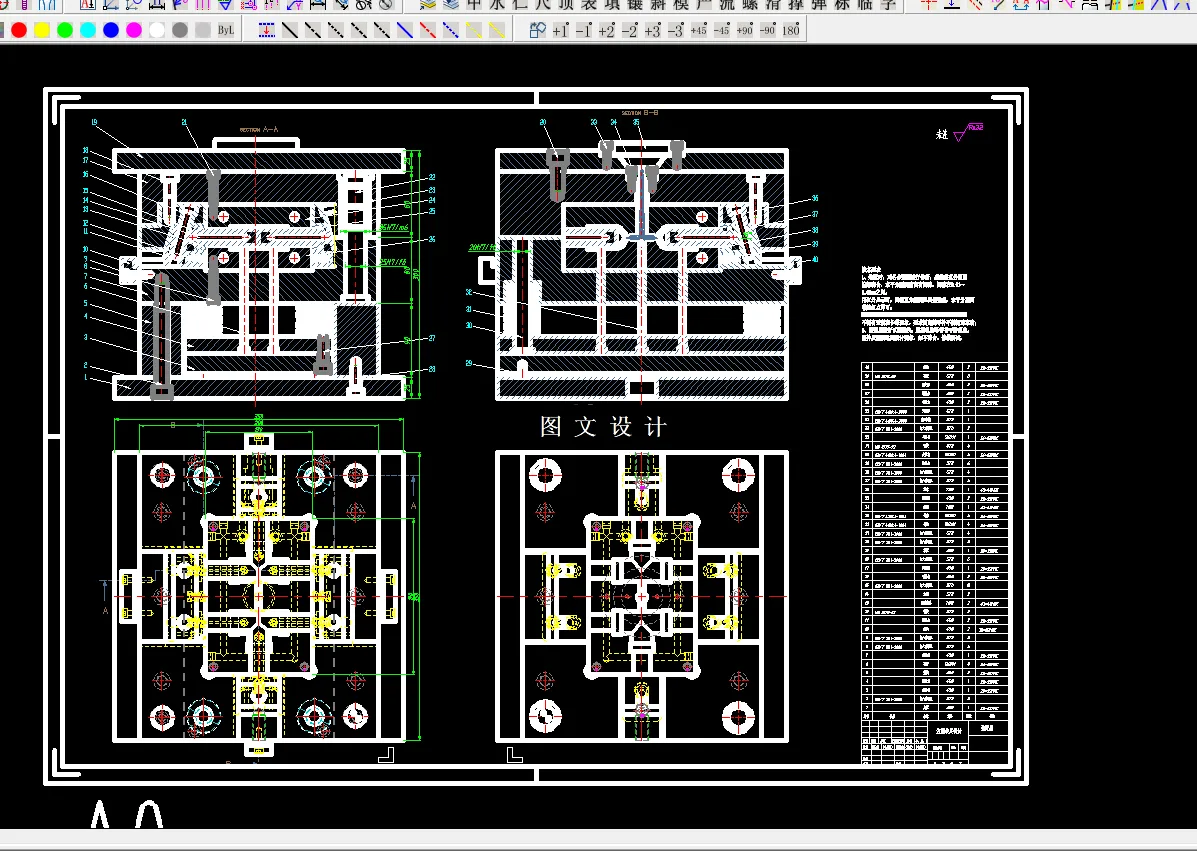Rotate by +1 degree
Screen dimensions: 1197x851
(x=560, y=30)
